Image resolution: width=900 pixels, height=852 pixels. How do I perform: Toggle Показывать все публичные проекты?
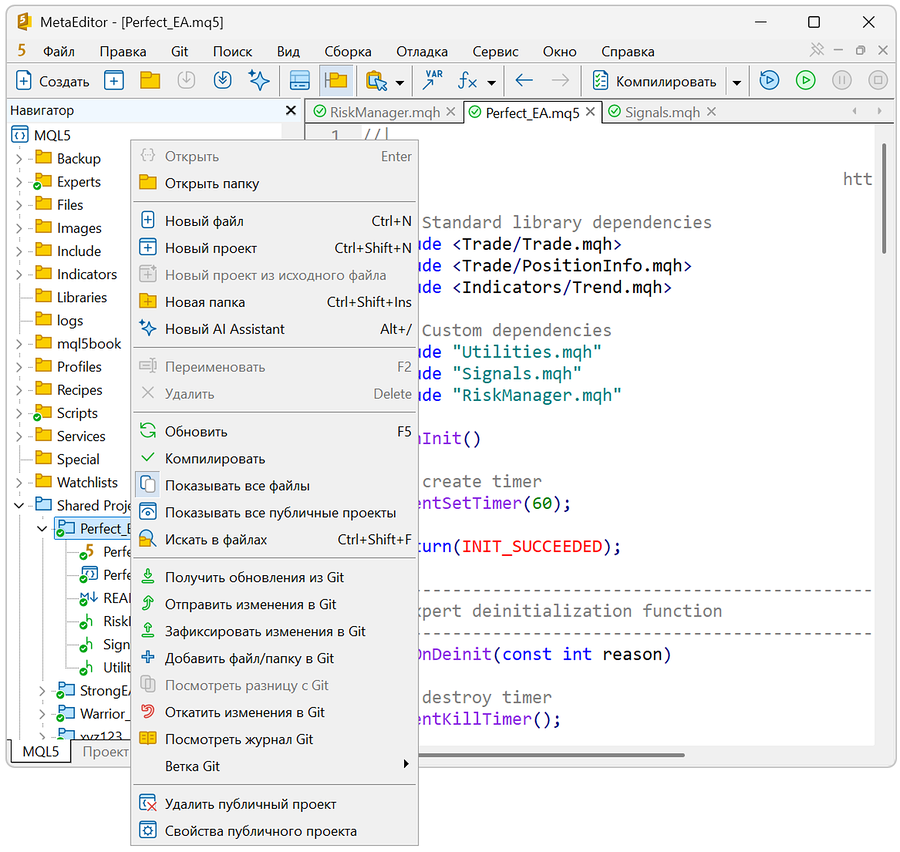coord(274,513)
